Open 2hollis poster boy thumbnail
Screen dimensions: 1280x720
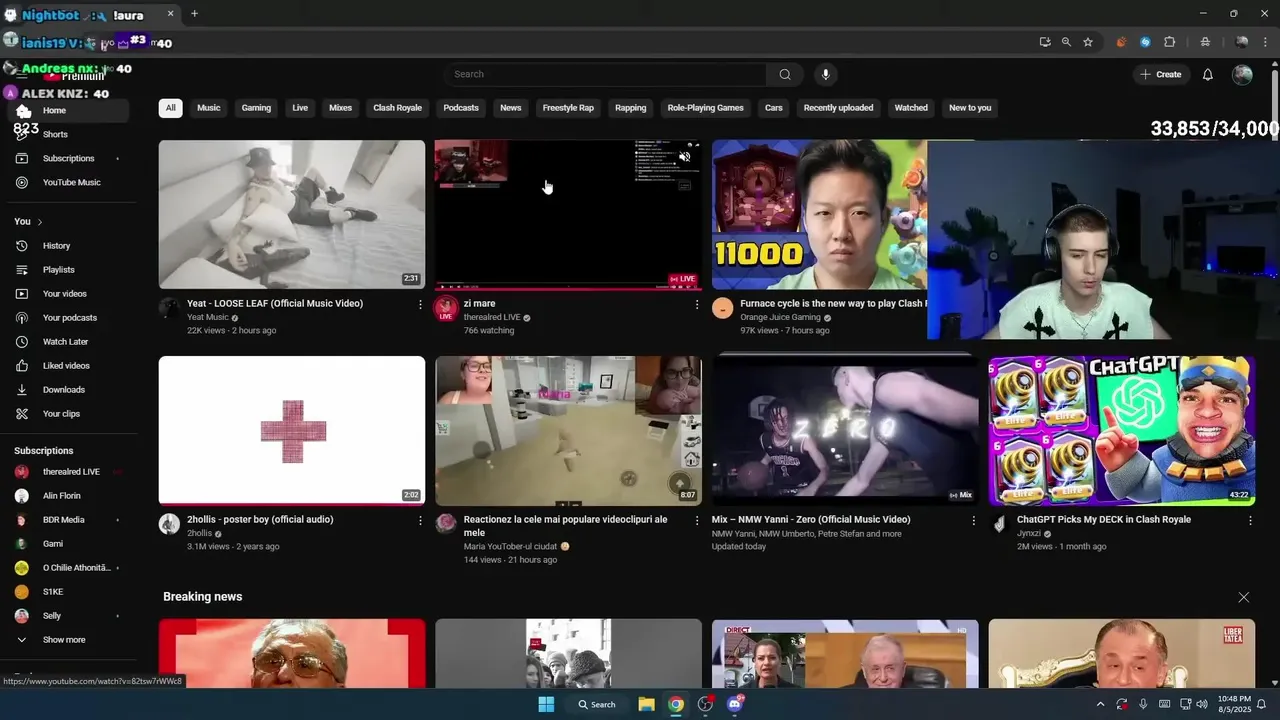coord(292,431)
